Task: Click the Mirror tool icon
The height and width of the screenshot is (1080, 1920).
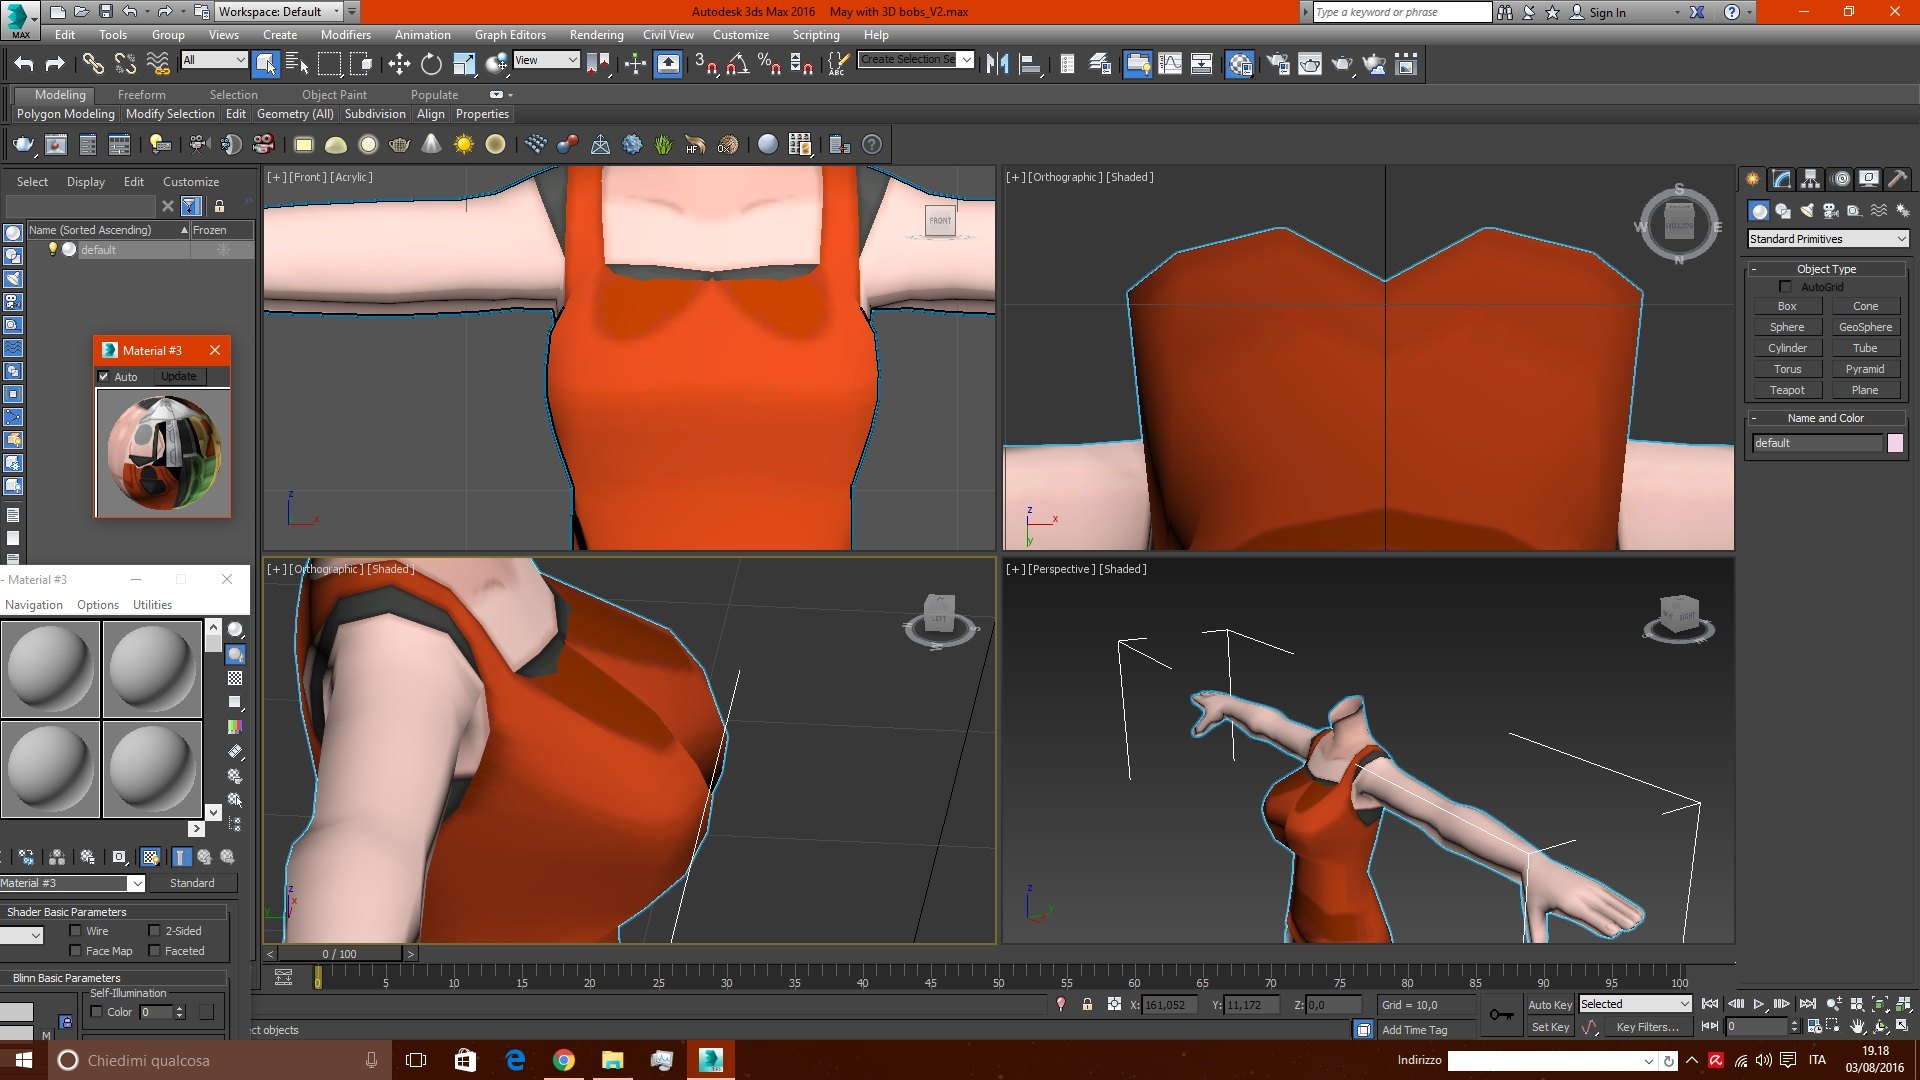Action: coord(997,65)
